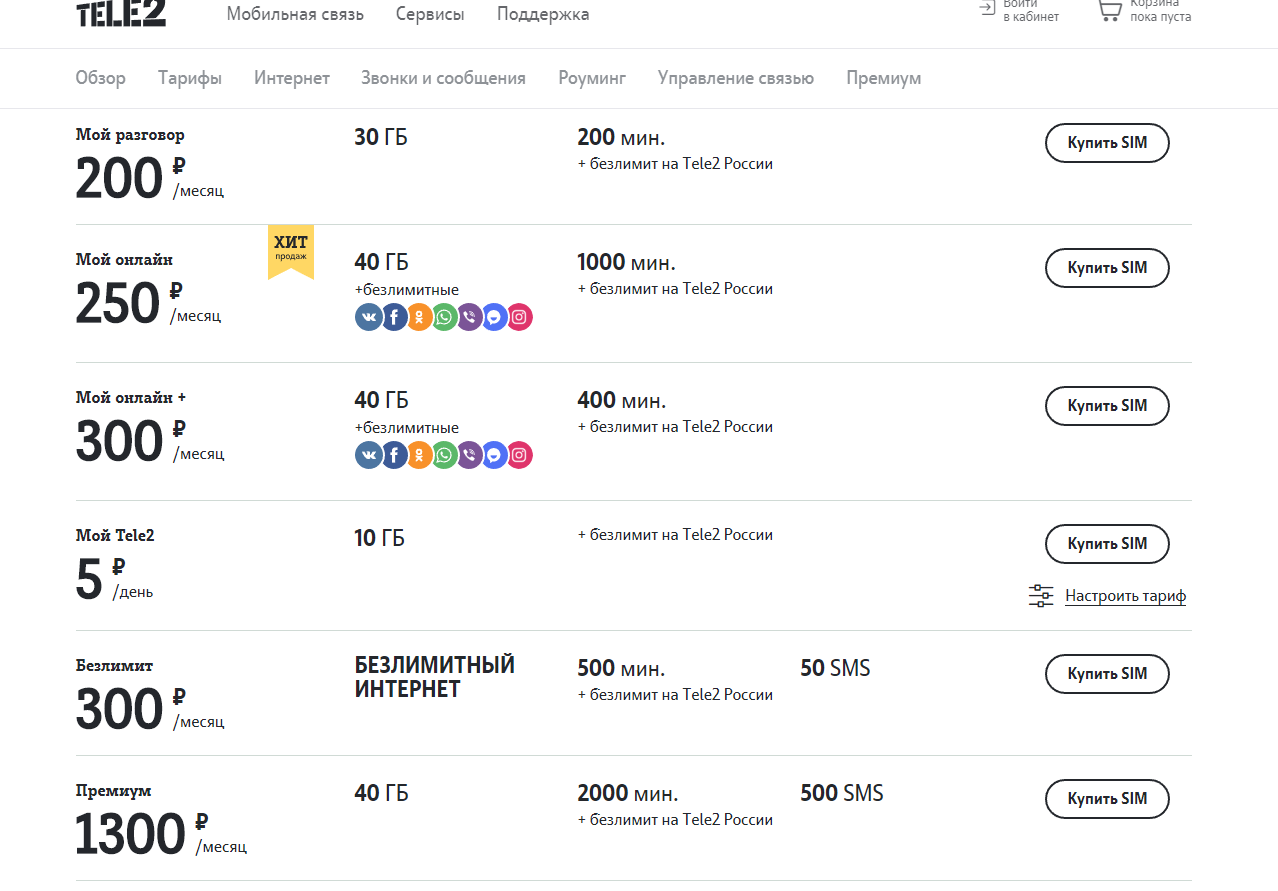Click the ХИТ продаж badge

pos(291,250)
